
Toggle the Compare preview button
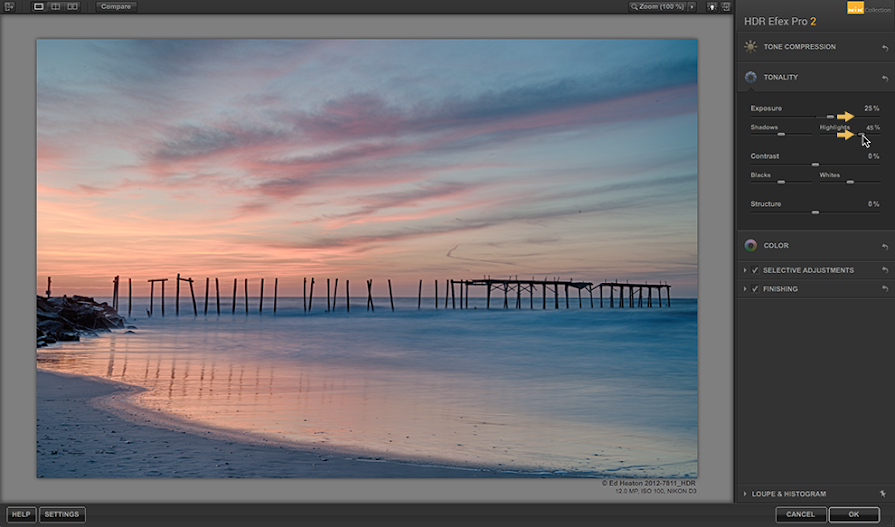[116, 7]
